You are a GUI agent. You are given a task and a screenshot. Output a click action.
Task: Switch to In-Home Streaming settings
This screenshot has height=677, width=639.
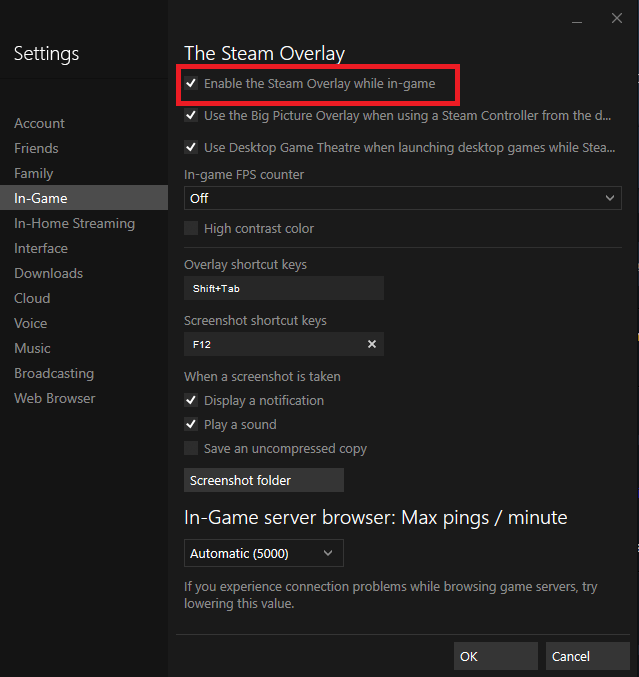click(x=74, y=224)
